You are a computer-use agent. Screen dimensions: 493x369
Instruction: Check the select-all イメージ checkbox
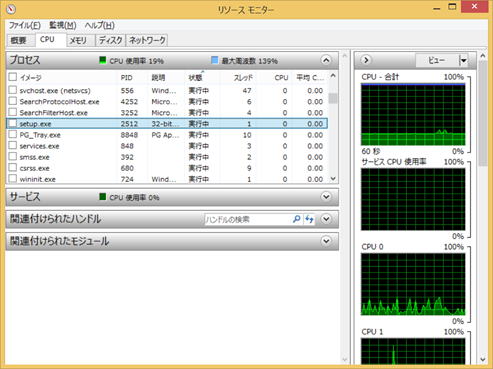point(13,77)
